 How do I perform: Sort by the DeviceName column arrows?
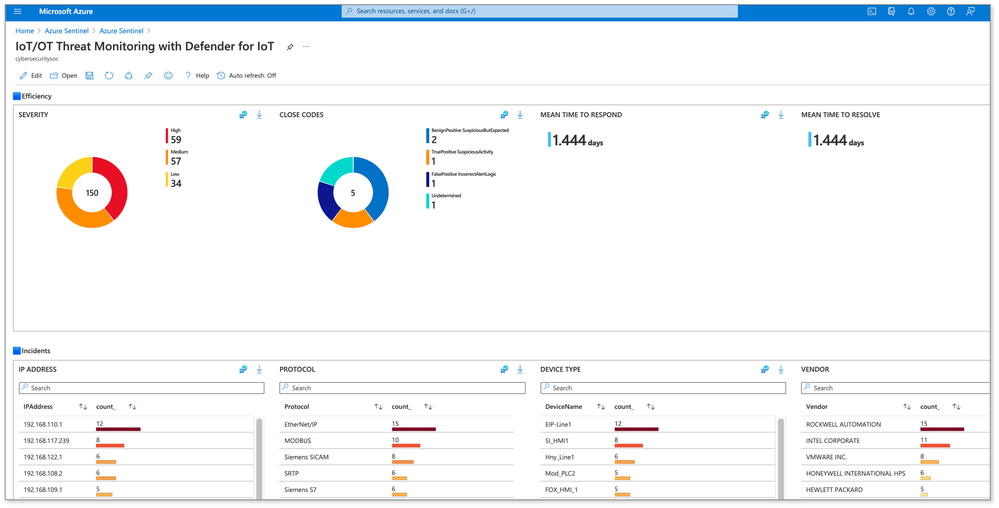(601, 407)
